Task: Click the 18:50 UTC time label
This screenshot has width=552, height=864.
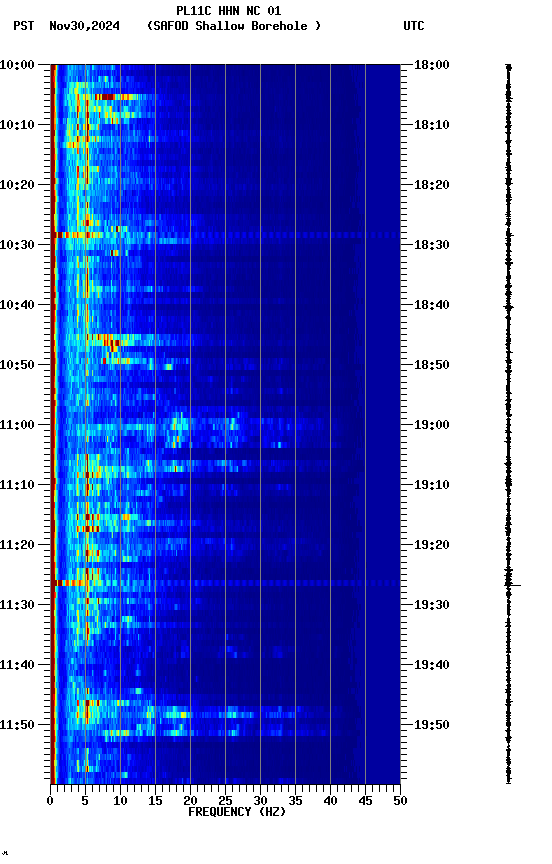Action: 432,365
